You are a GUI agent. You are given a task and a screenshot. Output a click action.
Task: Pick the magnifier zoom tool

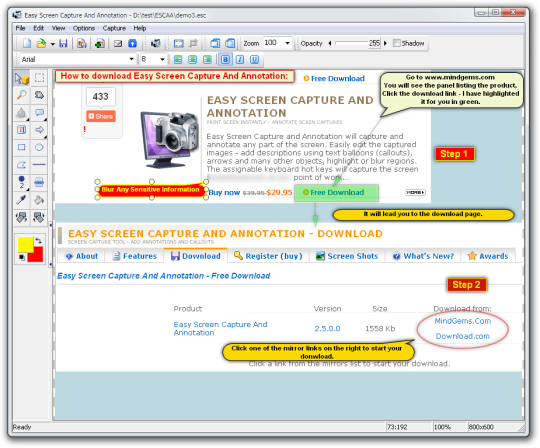click(21, 95)
